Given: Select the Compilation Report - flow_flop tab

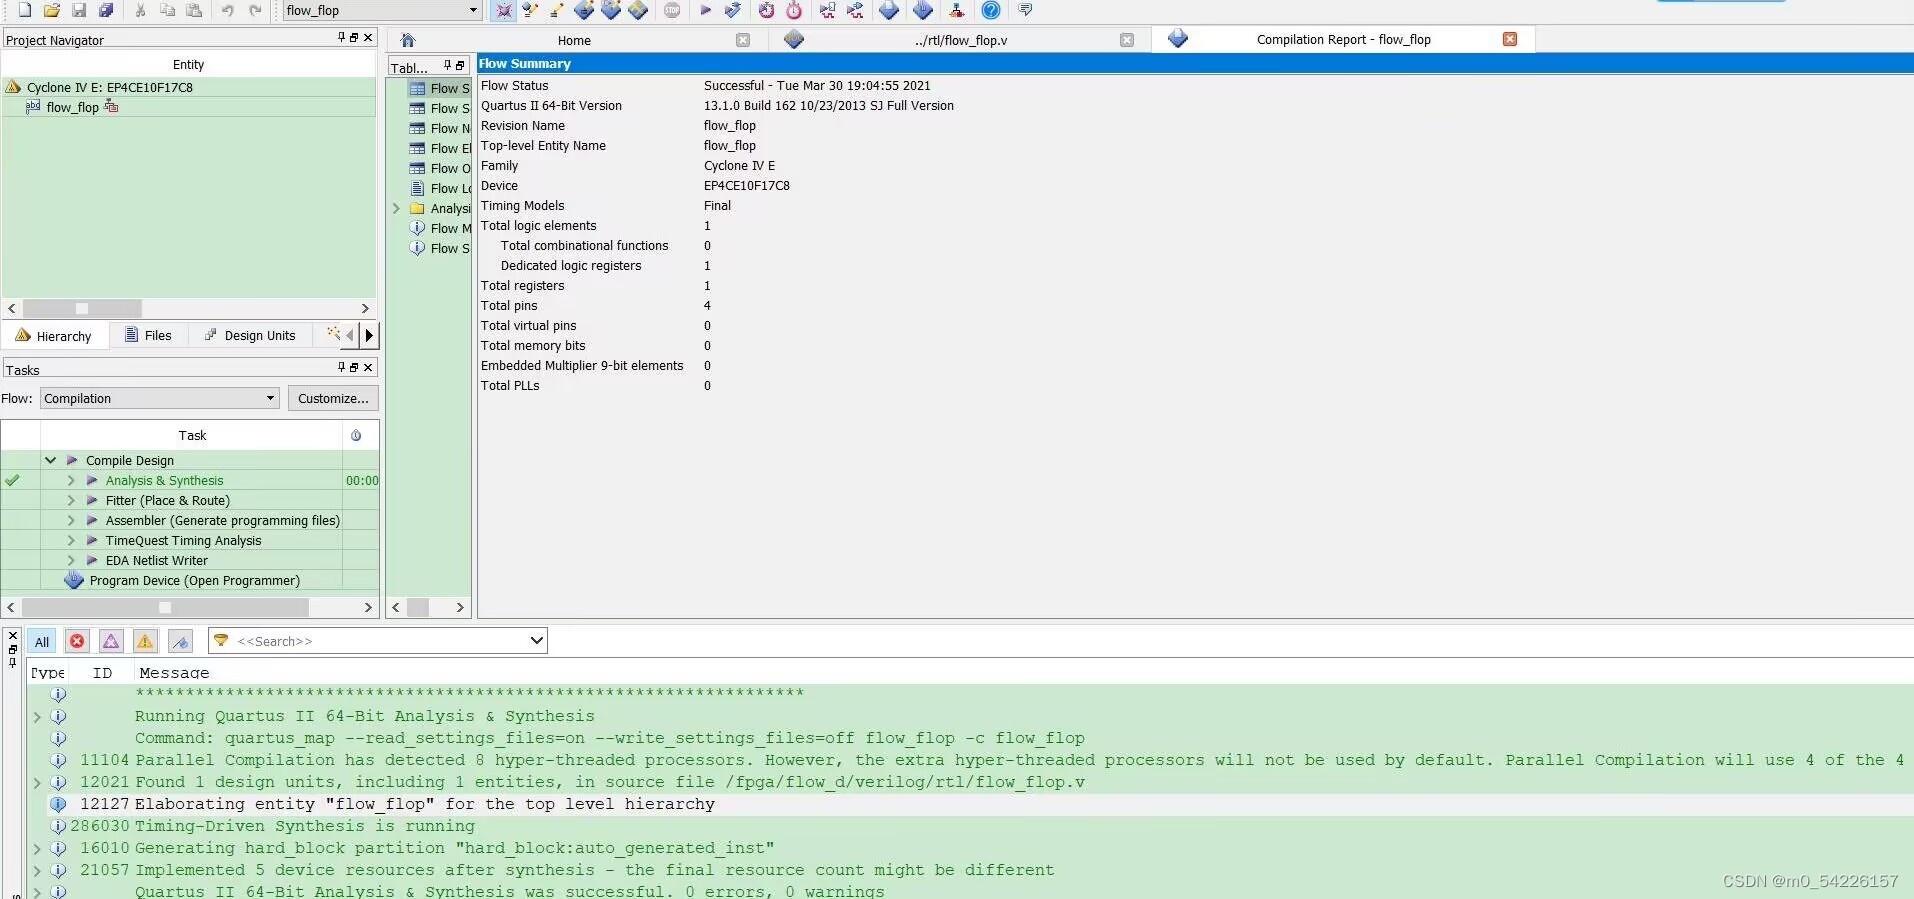Looking at the screenshot, I should point(1343,40).
